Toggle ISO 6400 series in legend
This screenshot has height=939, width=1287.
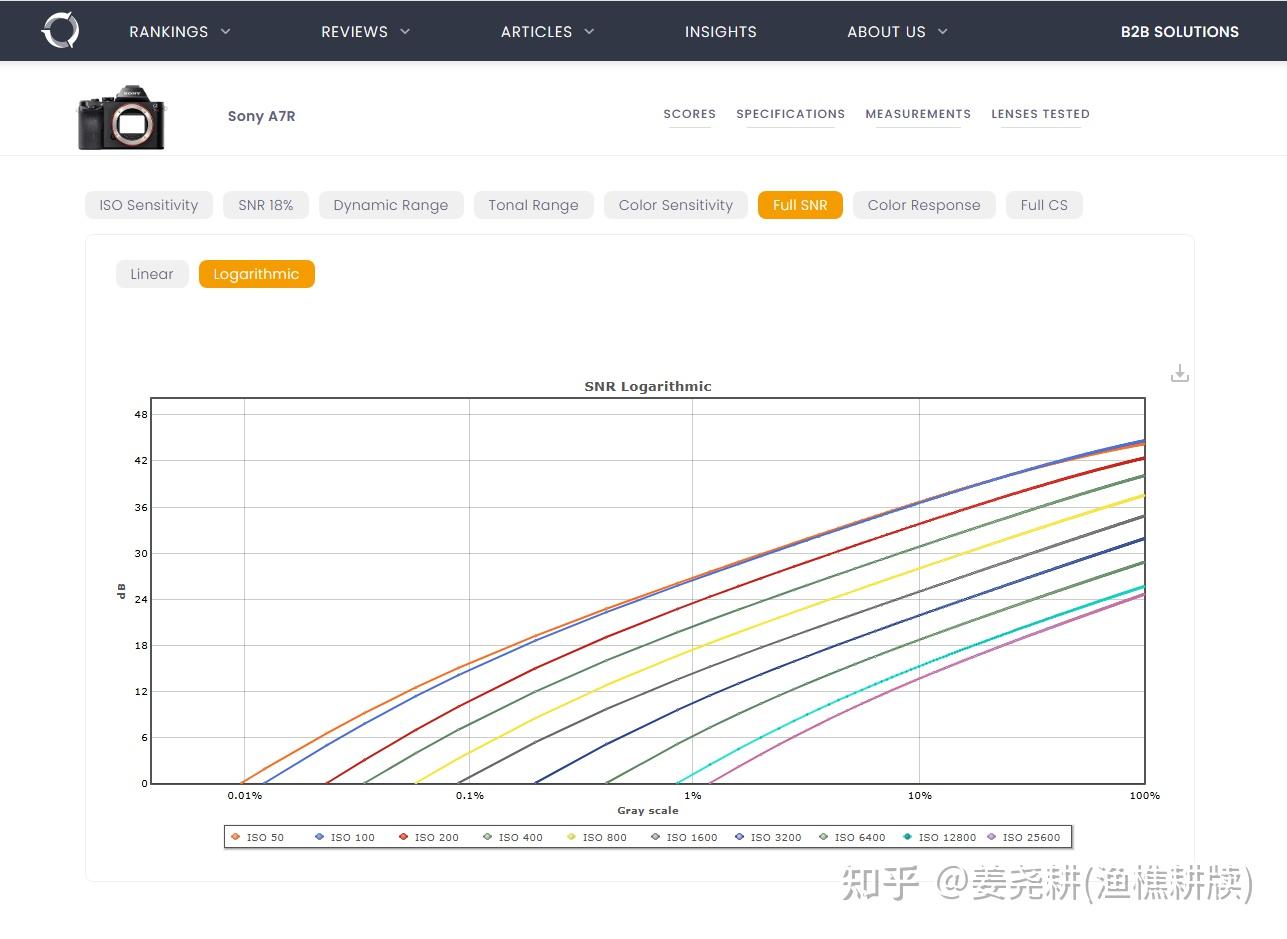click(852, 837)
